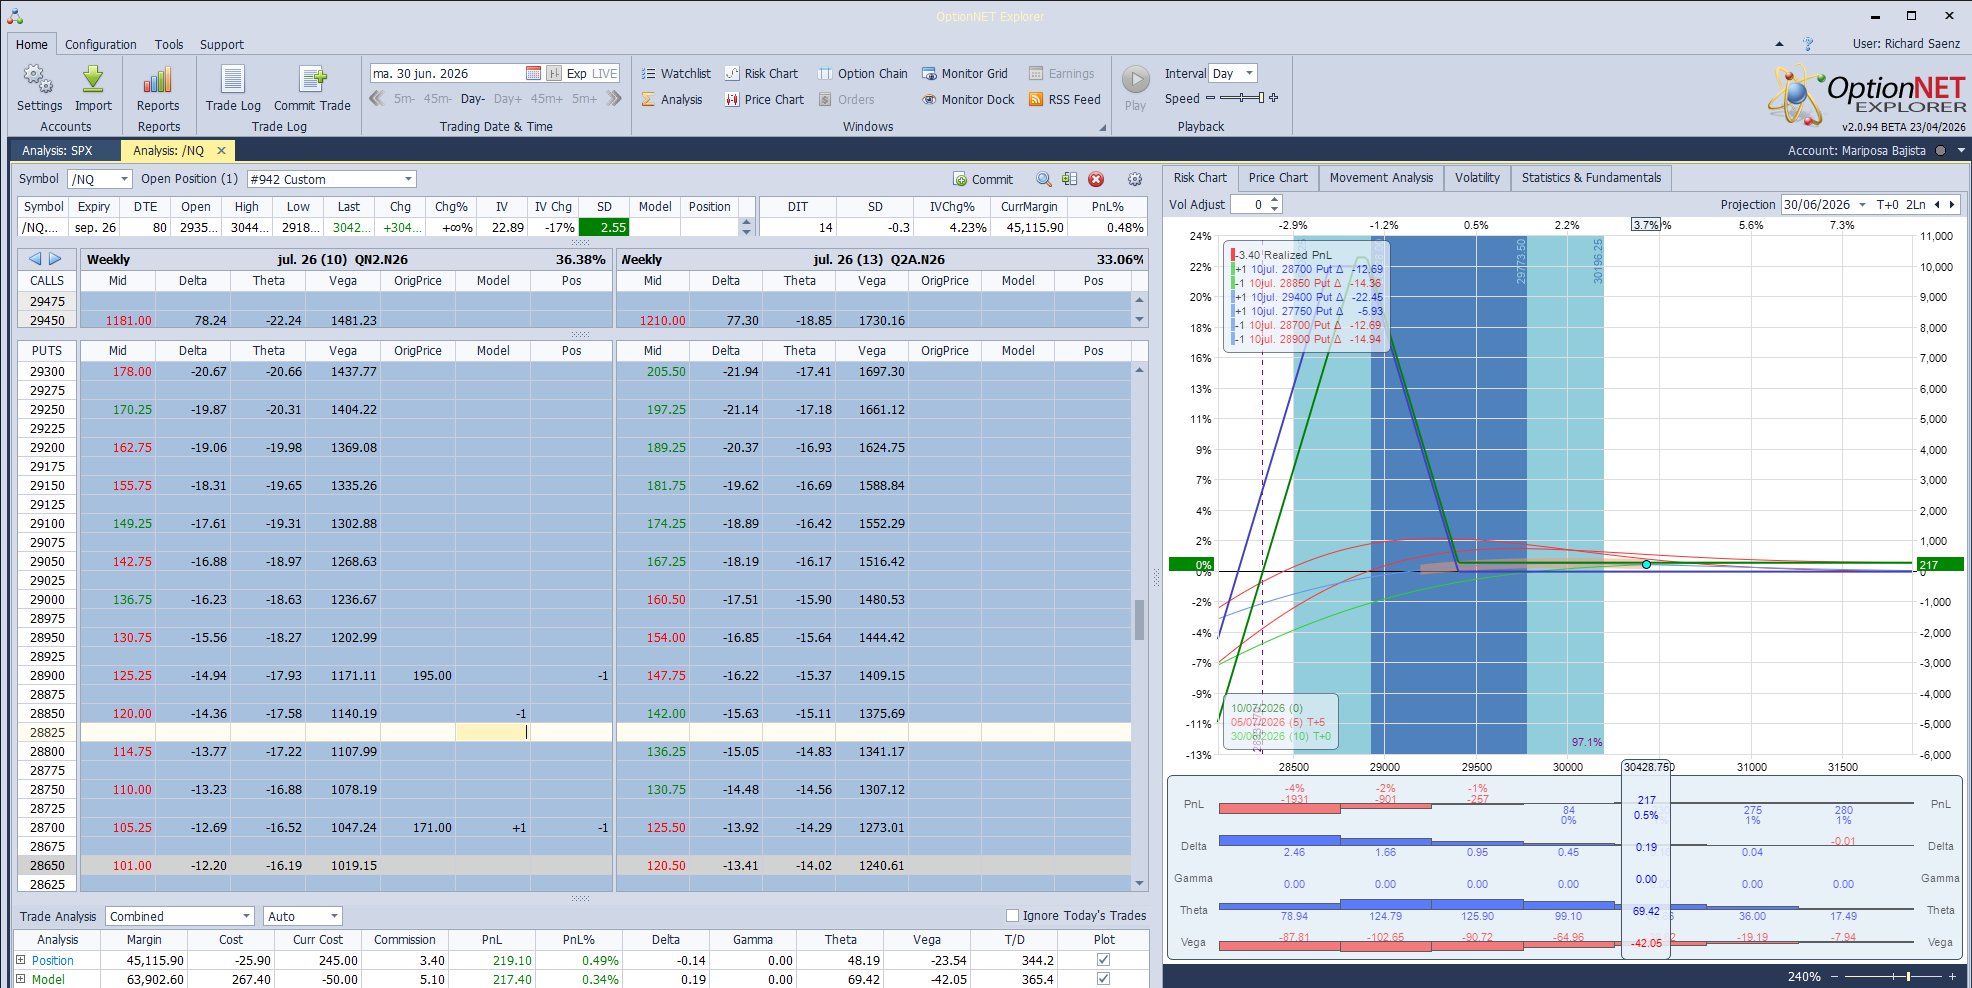Open the RSS Feed window
Viewport: 1972px width, 988px height.
[1064, 99]
